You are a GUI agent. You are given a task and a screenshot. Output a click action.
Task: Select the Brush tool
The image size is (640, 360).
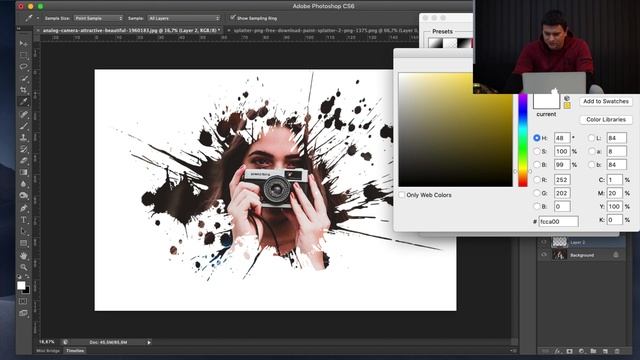(23, 126)
